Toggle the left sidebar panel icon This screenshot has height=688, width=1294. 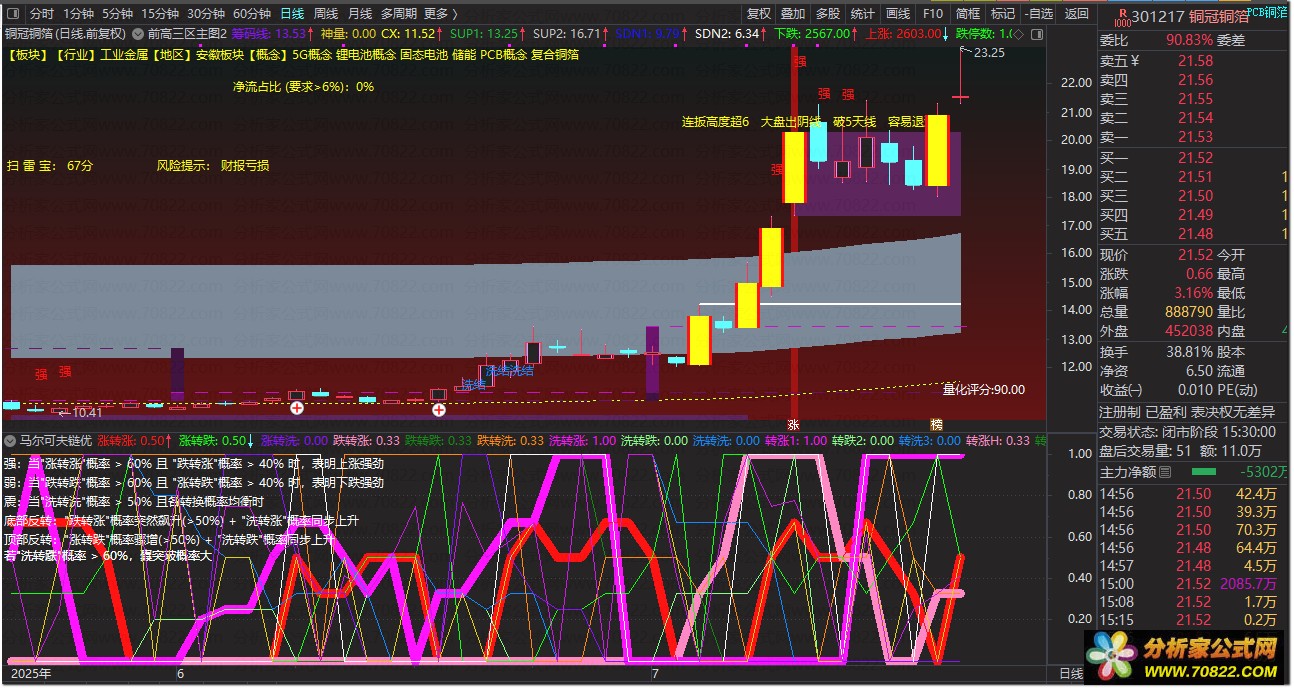click(x=13, y=14)
